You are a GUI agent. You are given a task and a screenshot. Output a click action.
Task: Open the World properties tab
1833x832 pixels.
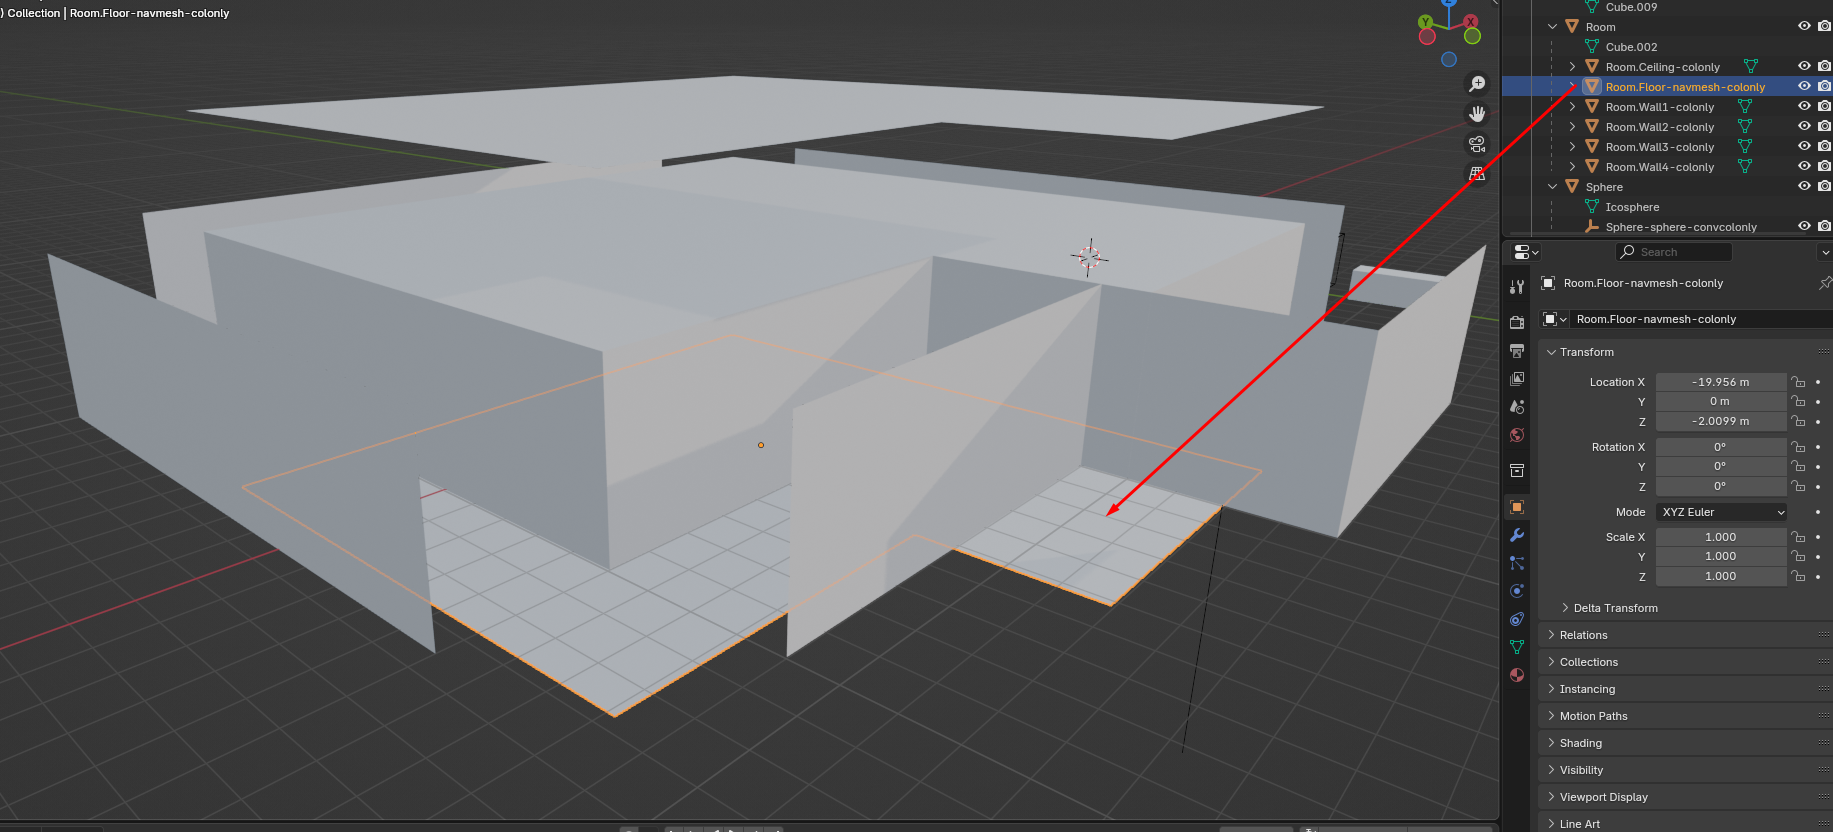pyautogui.click(x=1517, y=435)
